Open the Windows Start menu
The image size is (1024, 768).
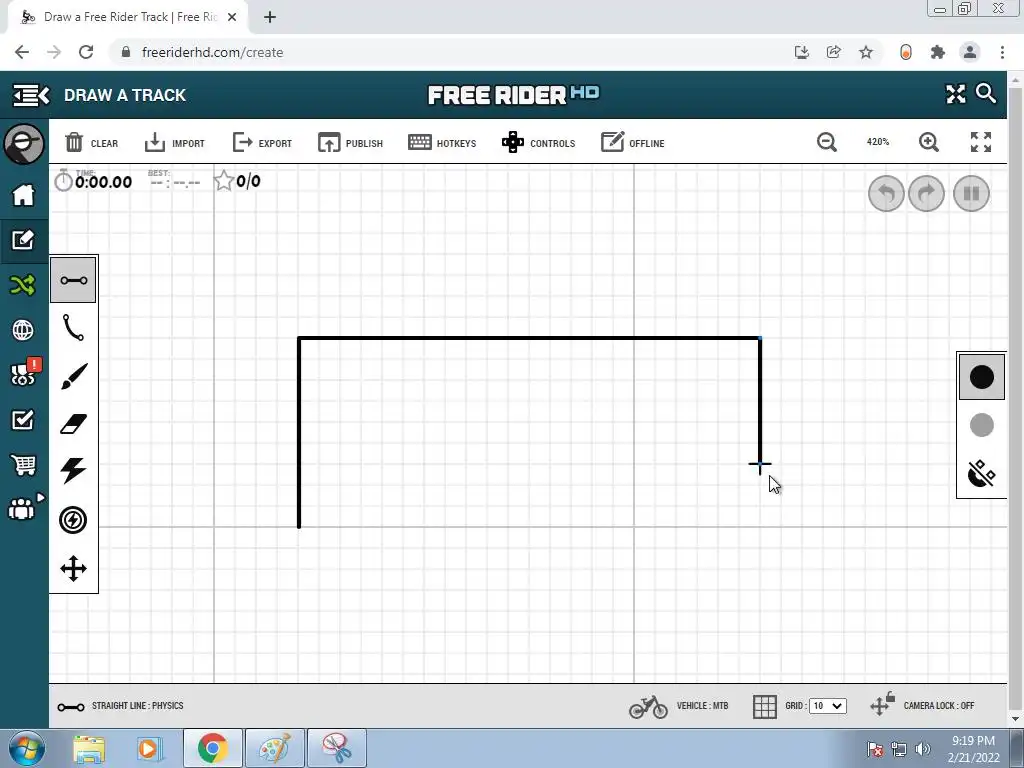pyautogui.click(x=27, y=748)
